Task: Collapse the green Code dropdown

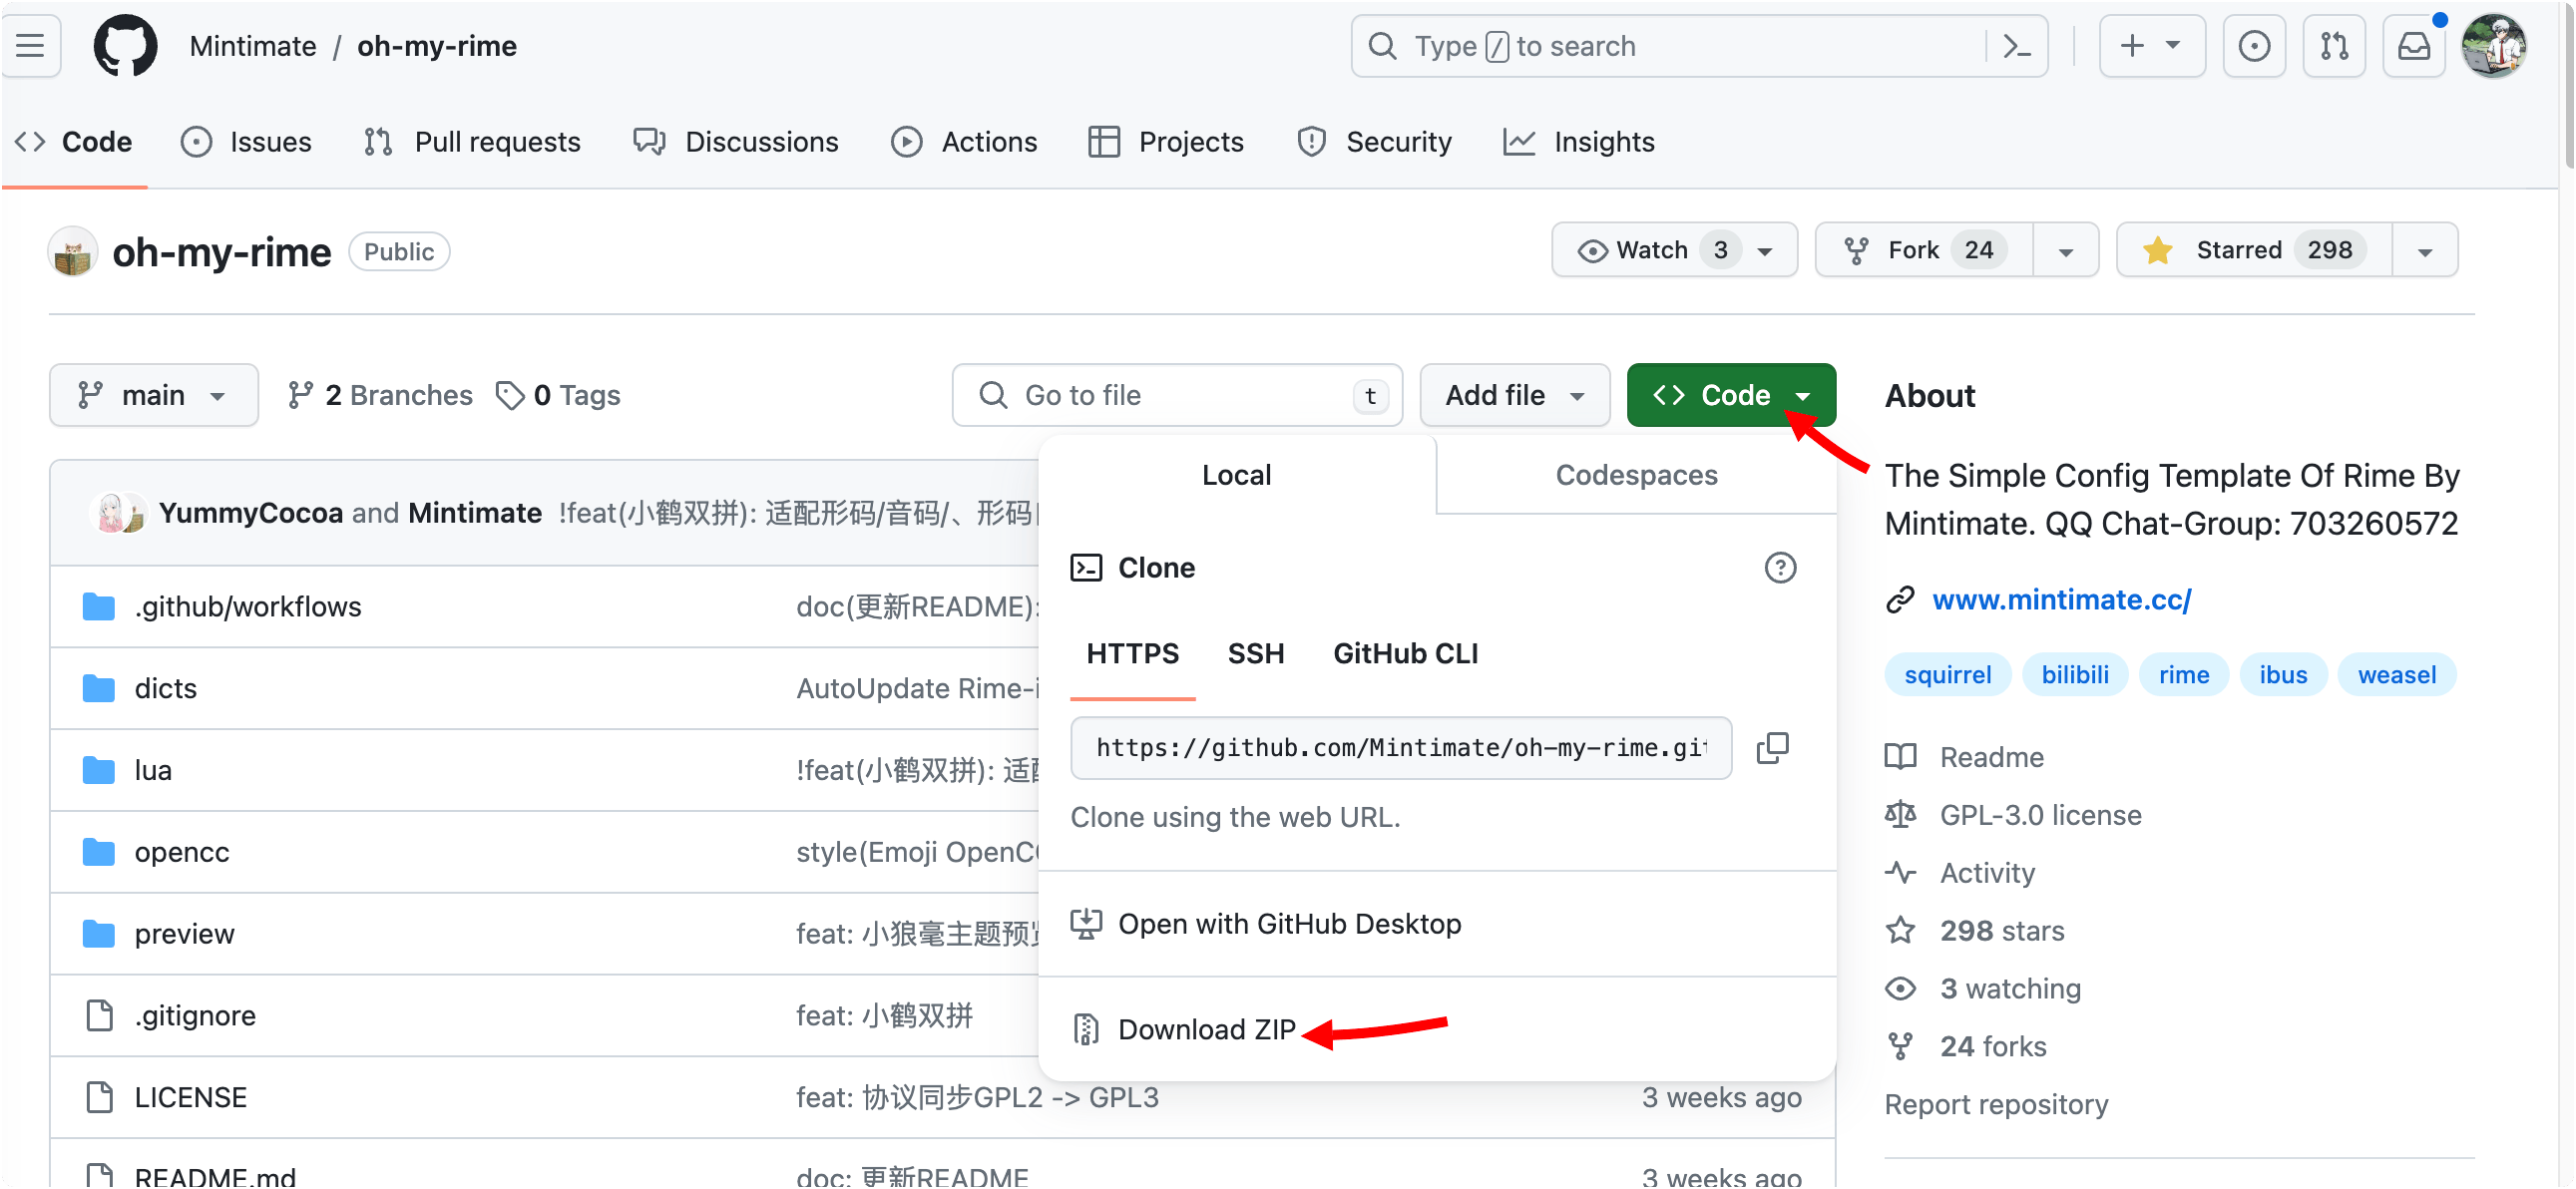Action: (x=1730, y=396)
